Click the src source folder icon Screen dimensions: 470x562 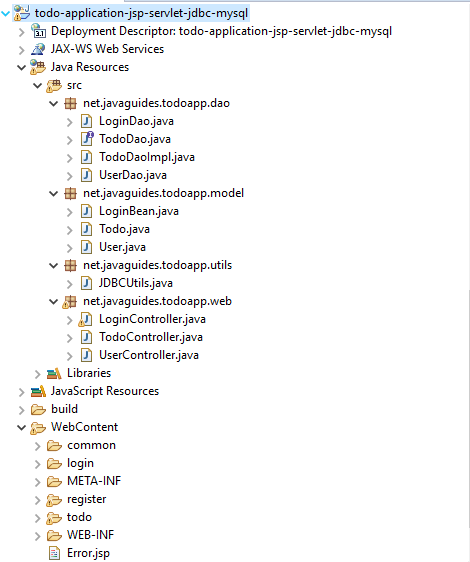[54, 85]
